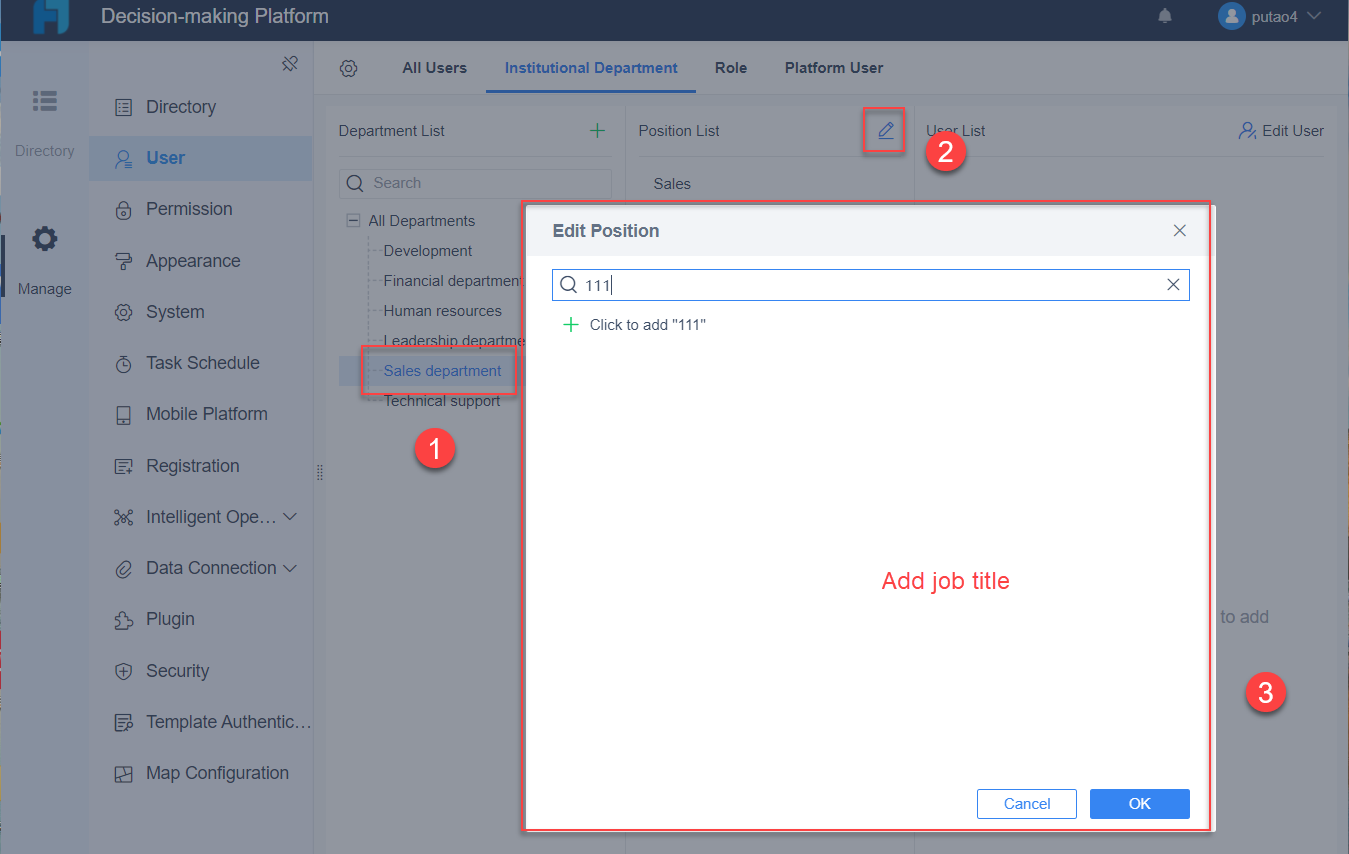Click the Edit User icon in User List

(x=1247, y=130)
